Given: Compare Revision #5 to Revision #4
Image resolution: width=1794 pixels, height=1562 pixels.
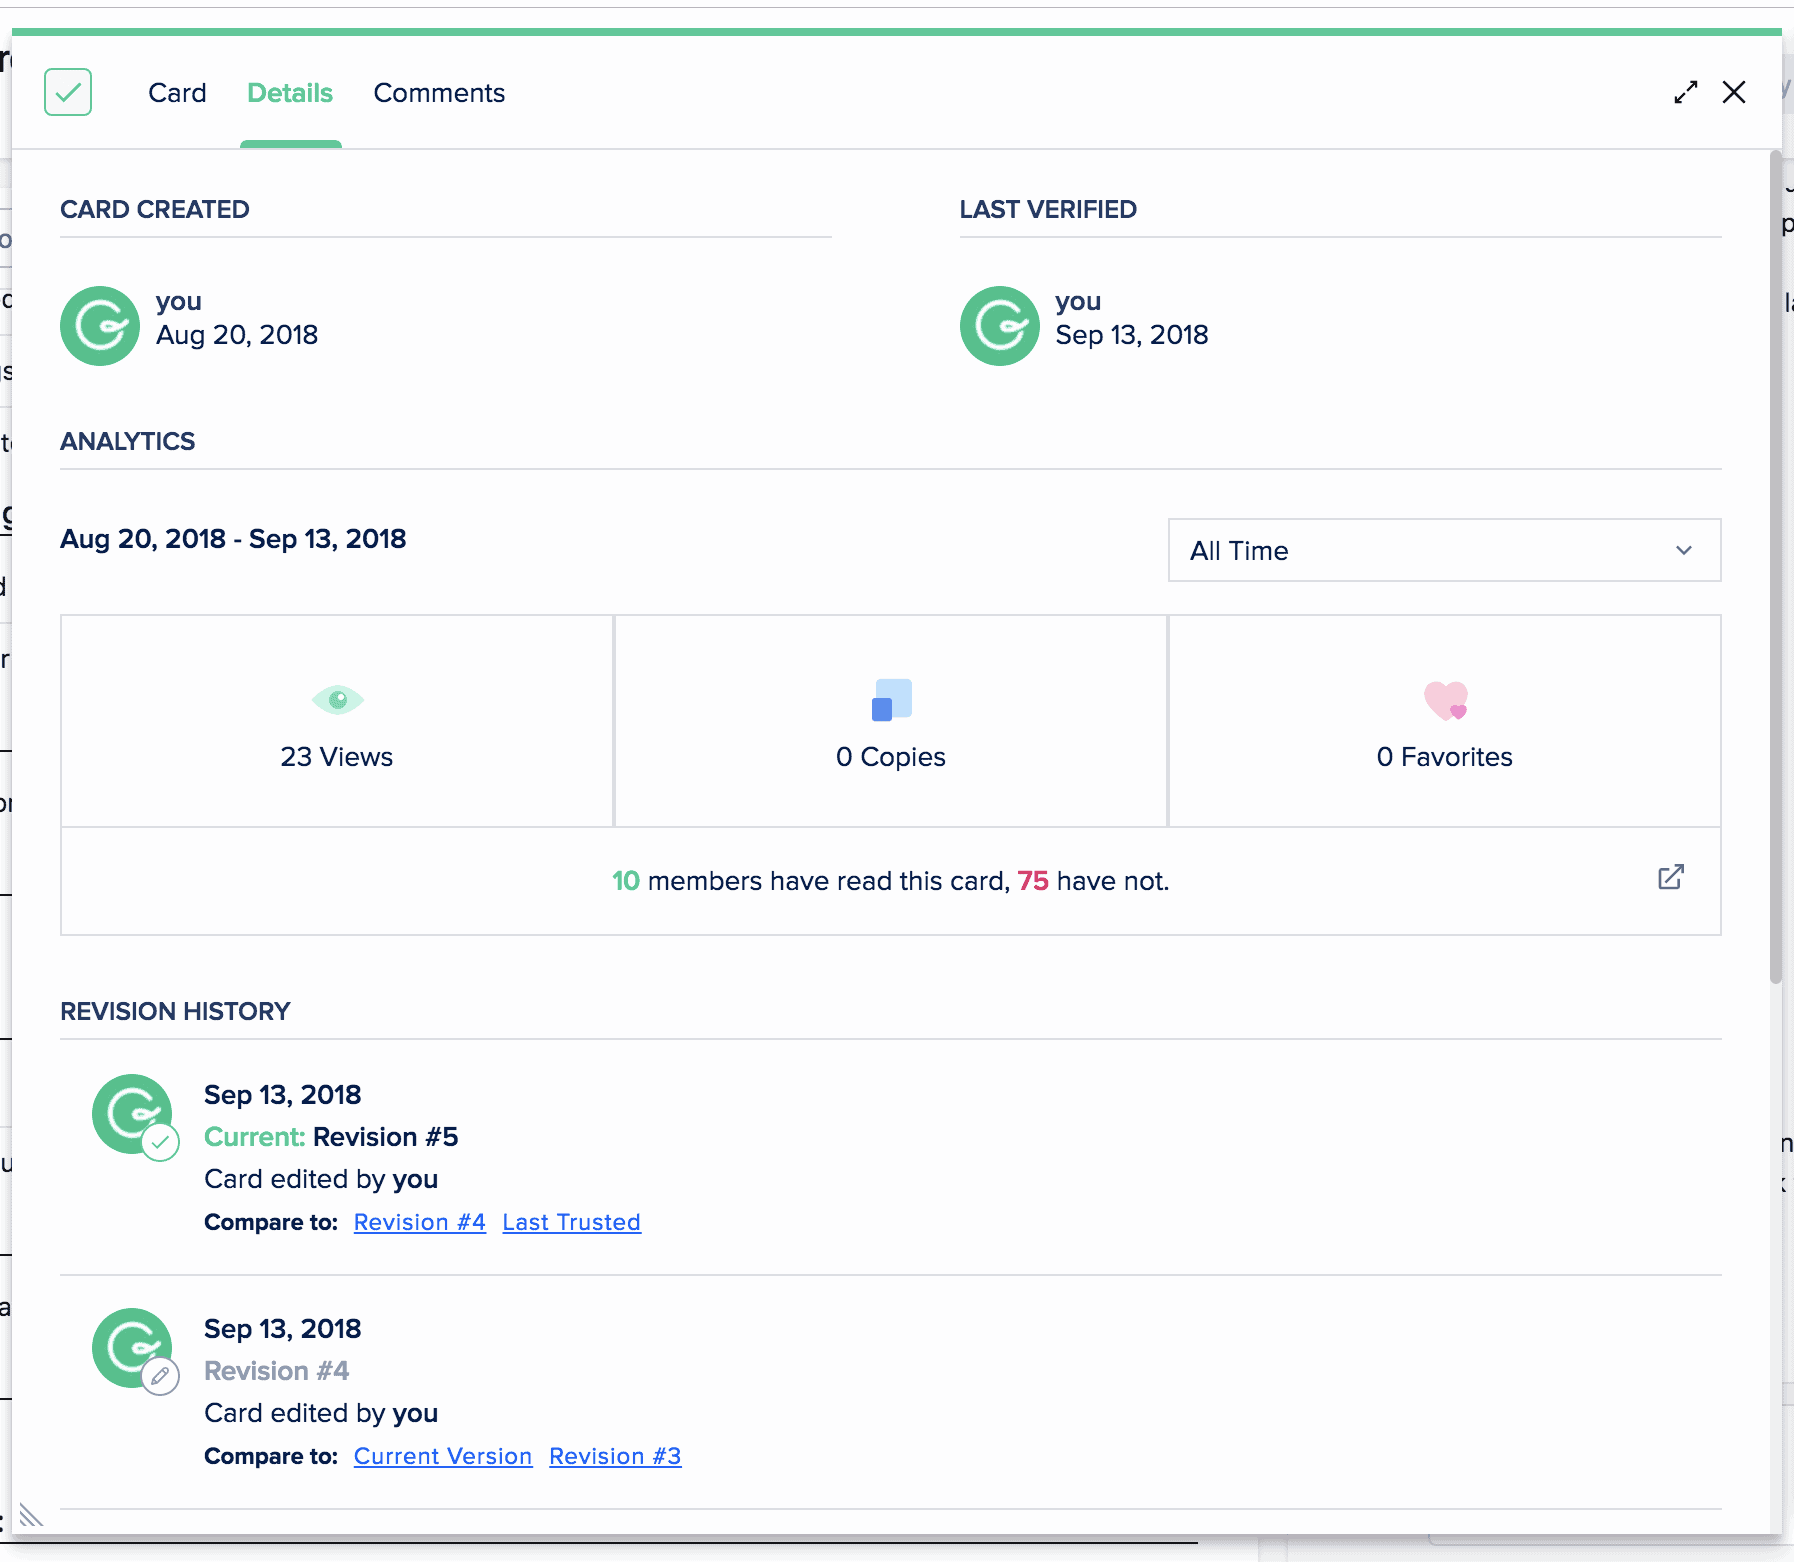Looking at the screenshot, I should [x=419, y=1221].
